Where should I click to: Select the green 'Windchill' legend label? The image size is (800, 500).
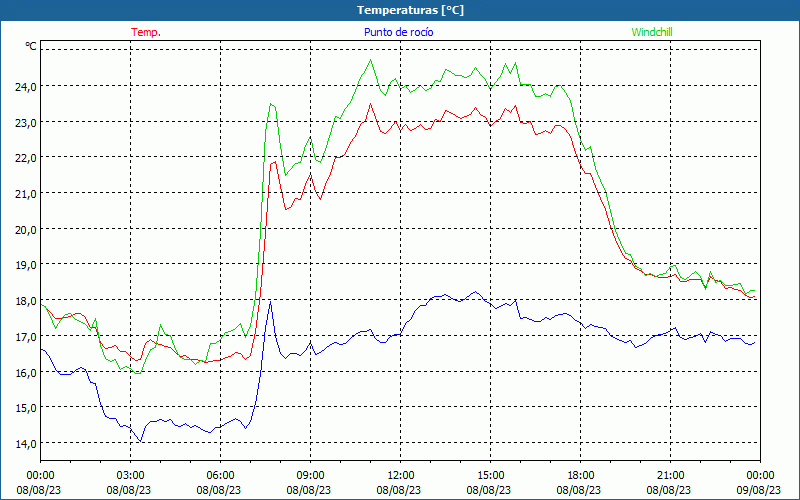coord(652,32)
